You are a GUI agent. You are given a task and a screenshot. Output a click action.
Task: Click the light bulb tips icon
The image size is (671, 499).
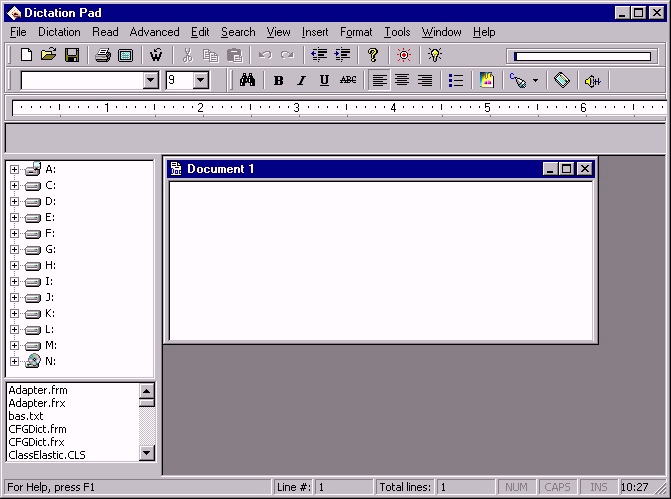[435, 55]
